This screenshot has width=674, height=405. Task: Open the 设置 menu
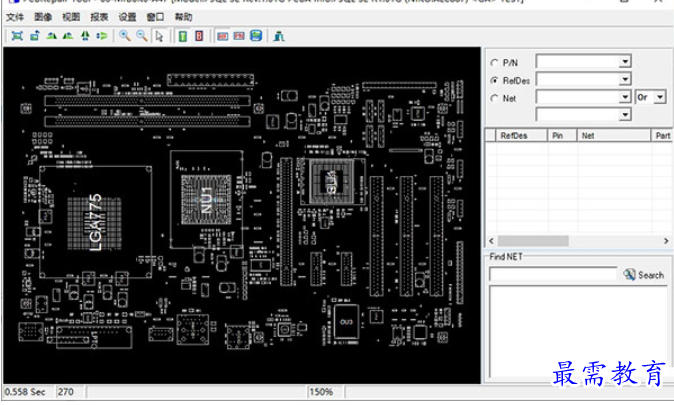tap(127, 17)
